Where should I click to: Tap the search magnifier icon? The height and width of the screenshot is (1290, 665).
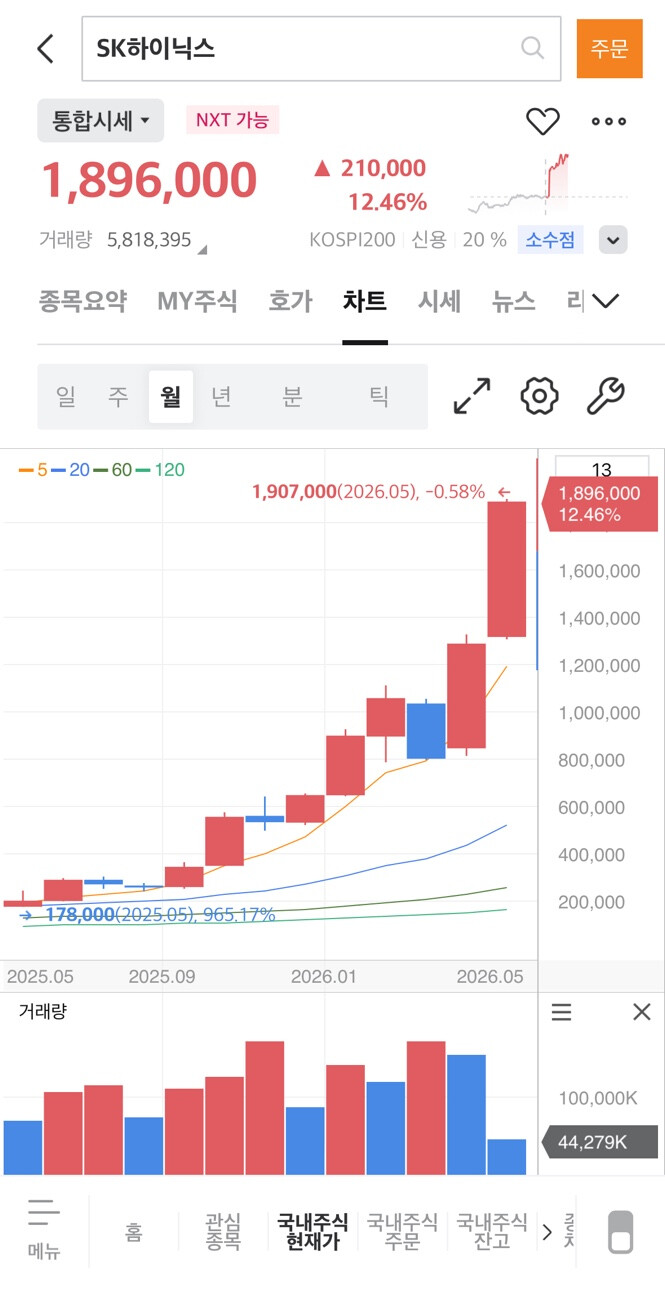533,48
